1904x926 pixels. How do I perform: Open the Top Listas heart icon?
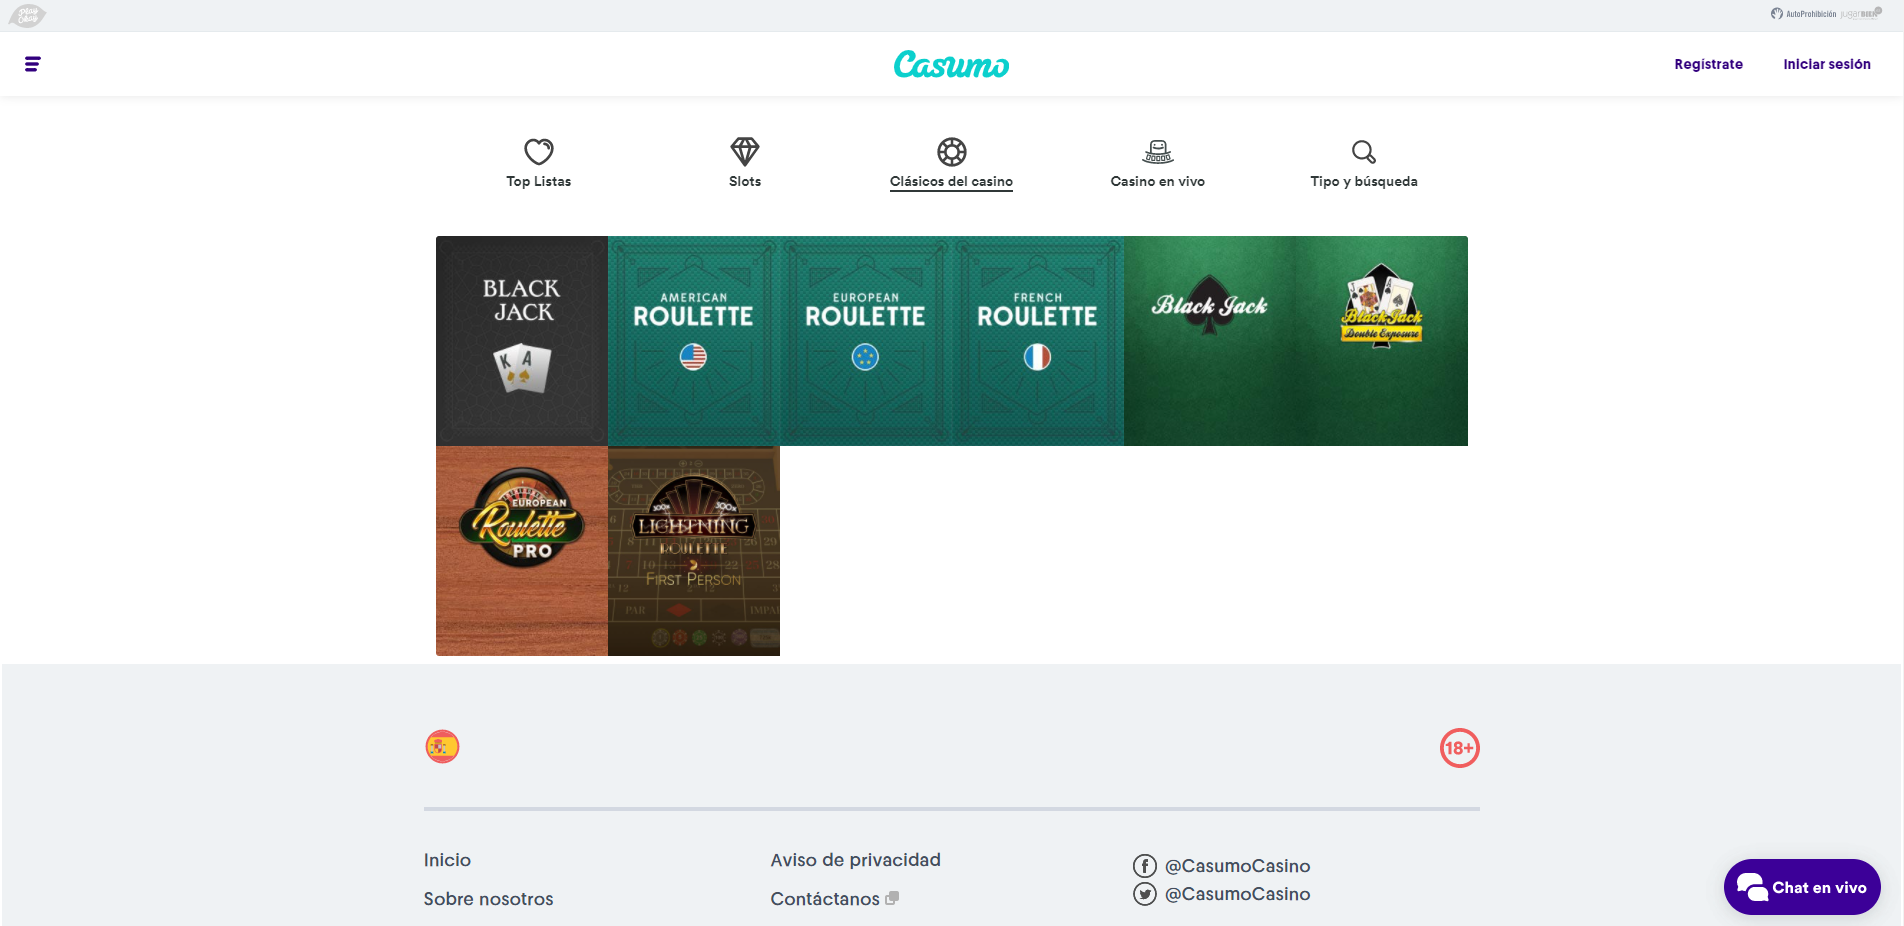point(539,152)
